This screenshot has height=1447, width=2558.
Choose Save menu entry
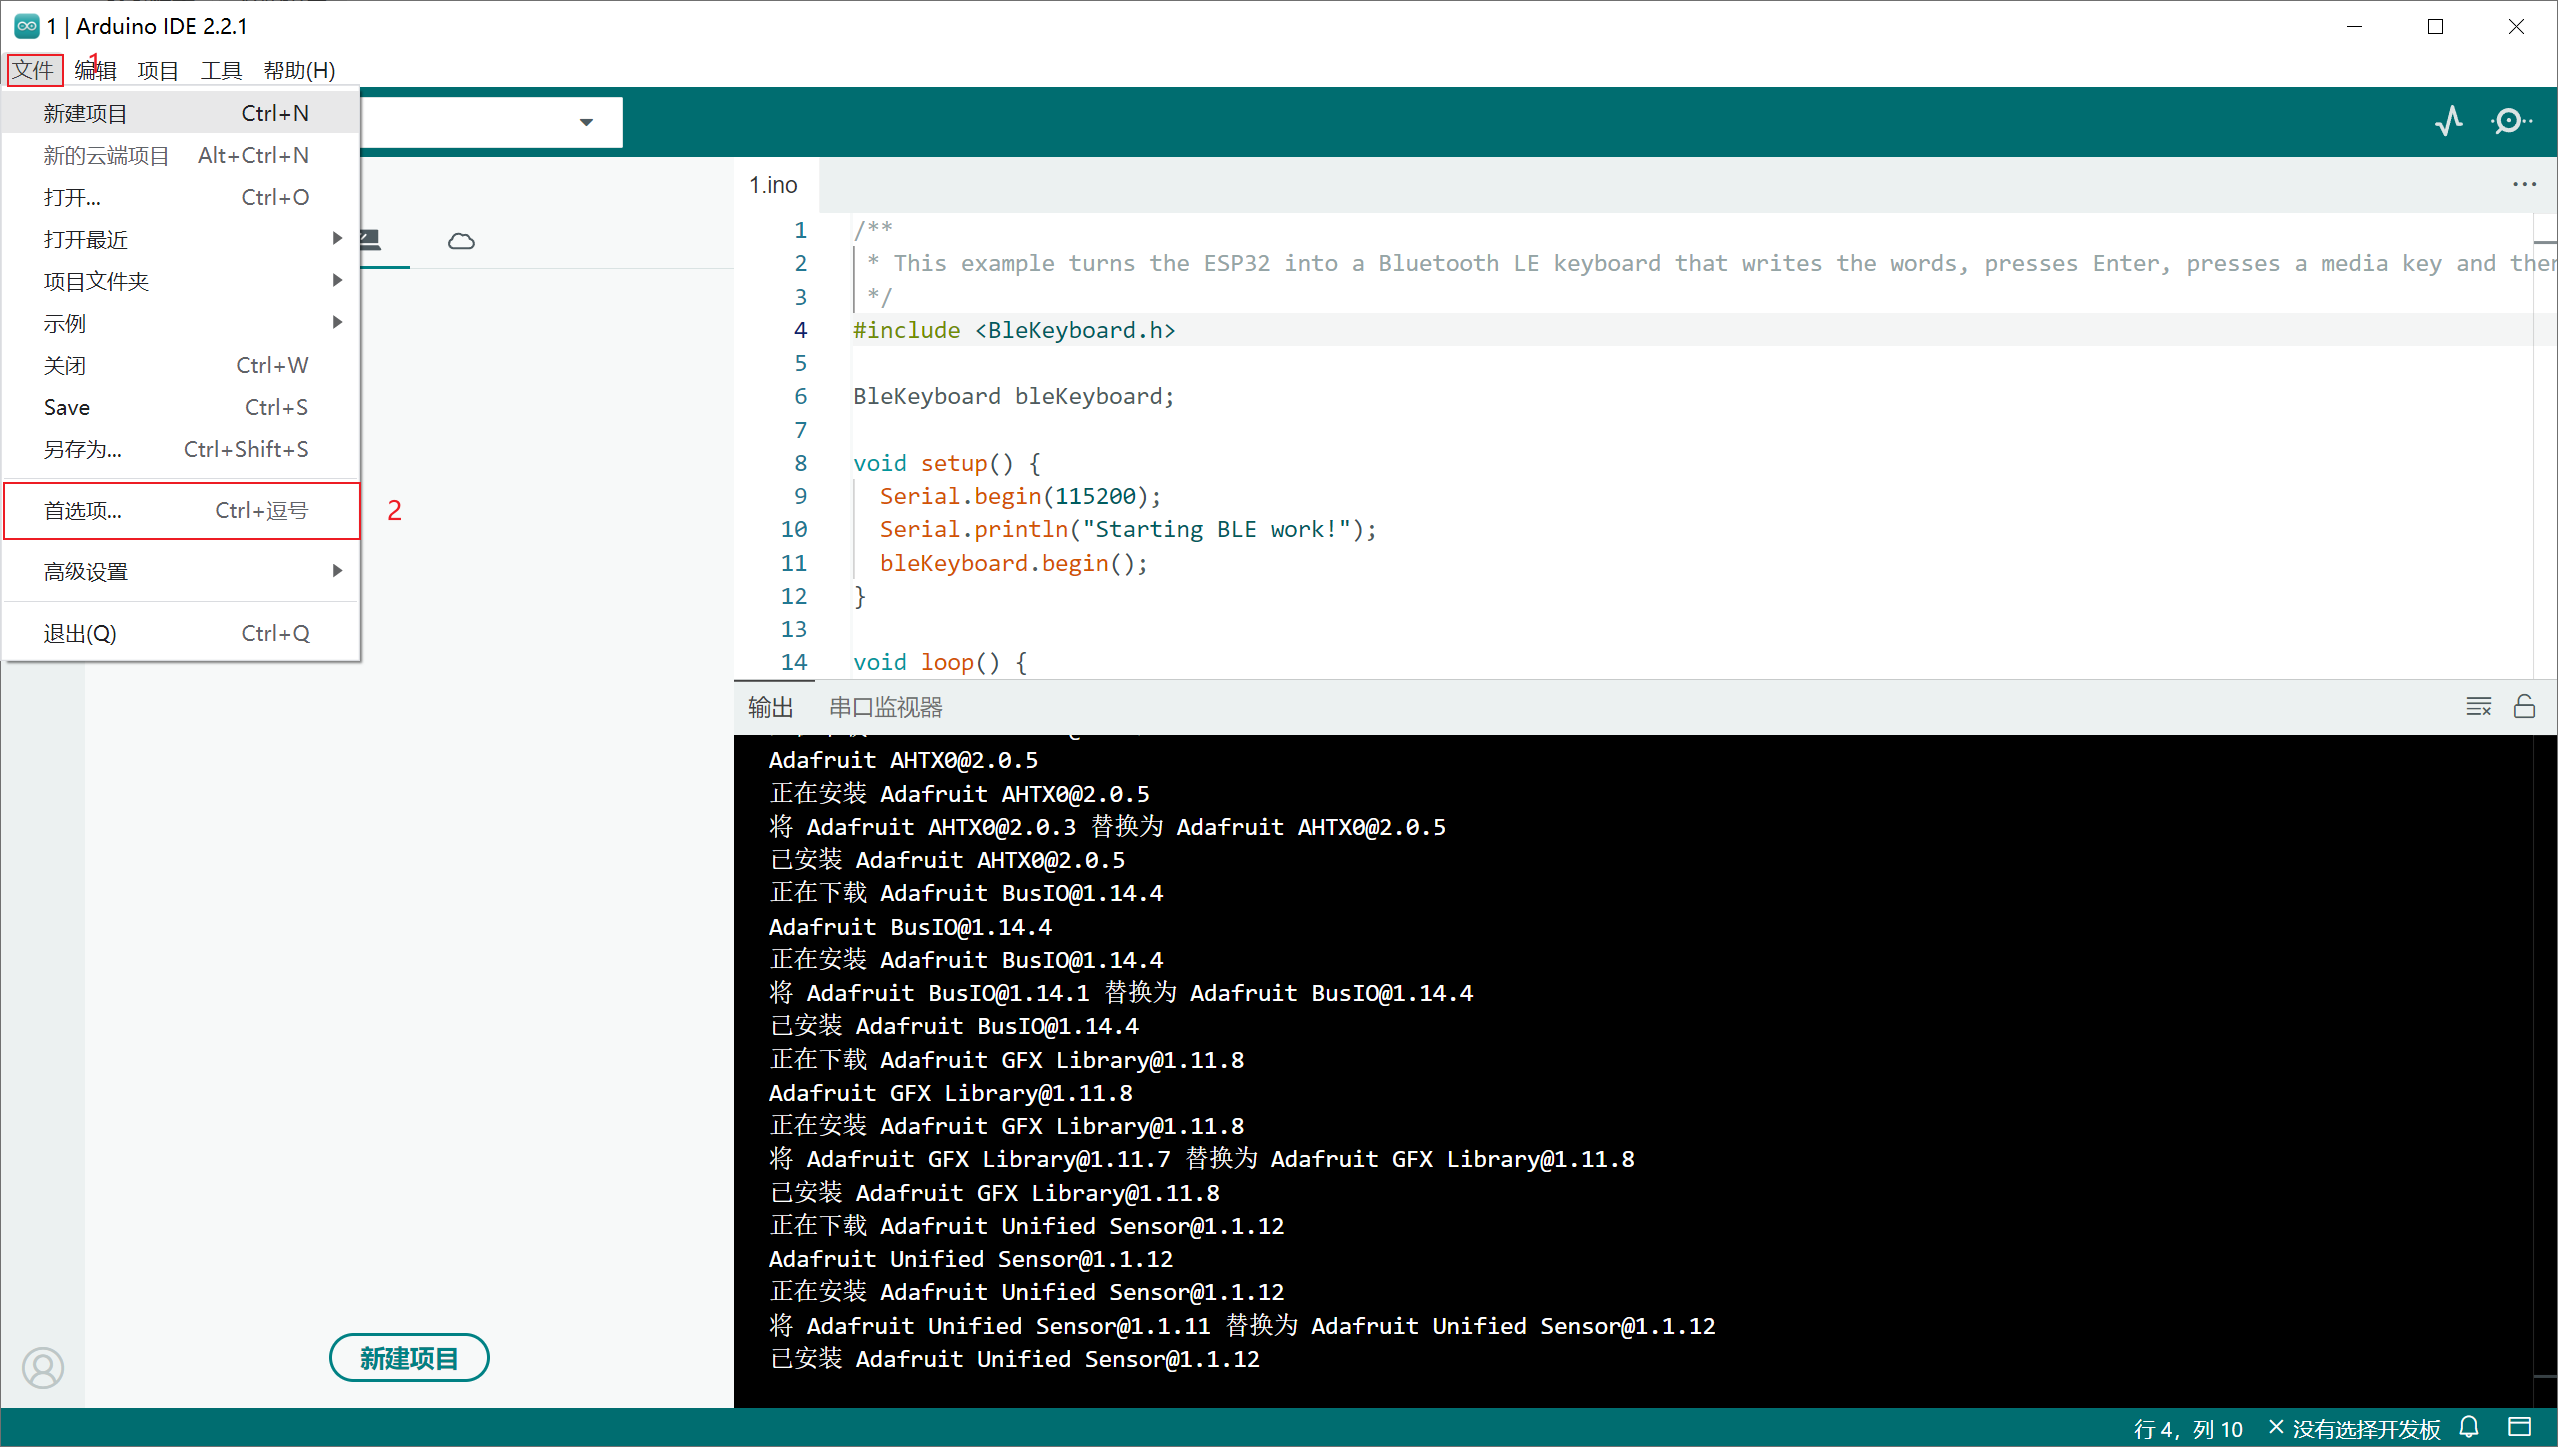click(181, 407)
